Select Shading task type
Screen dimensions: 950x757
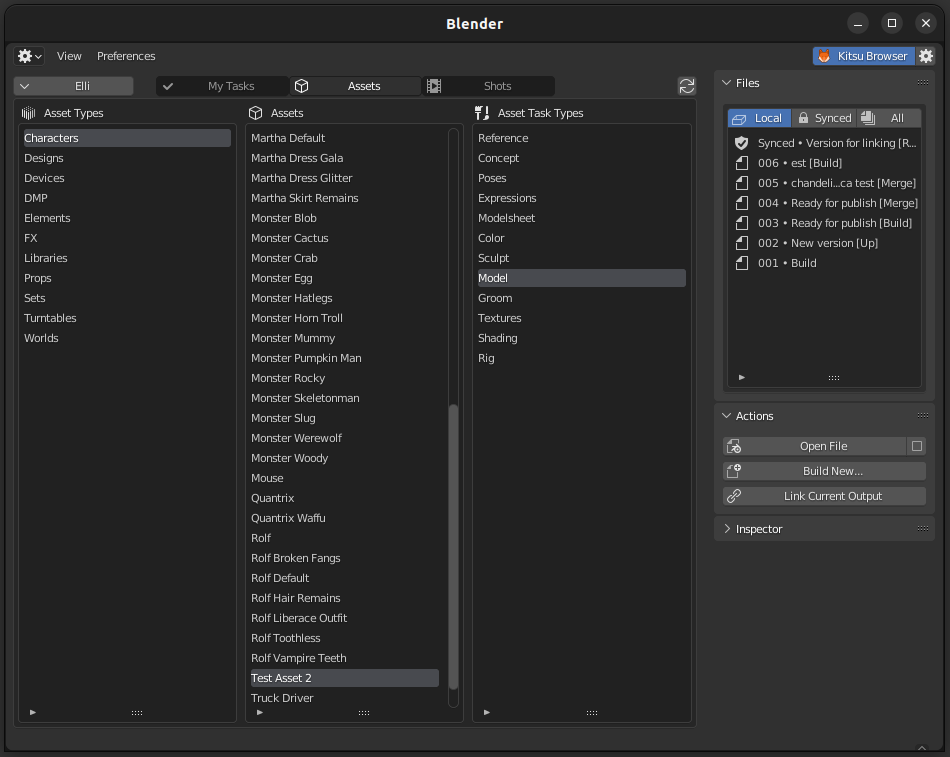pos(582,338)
